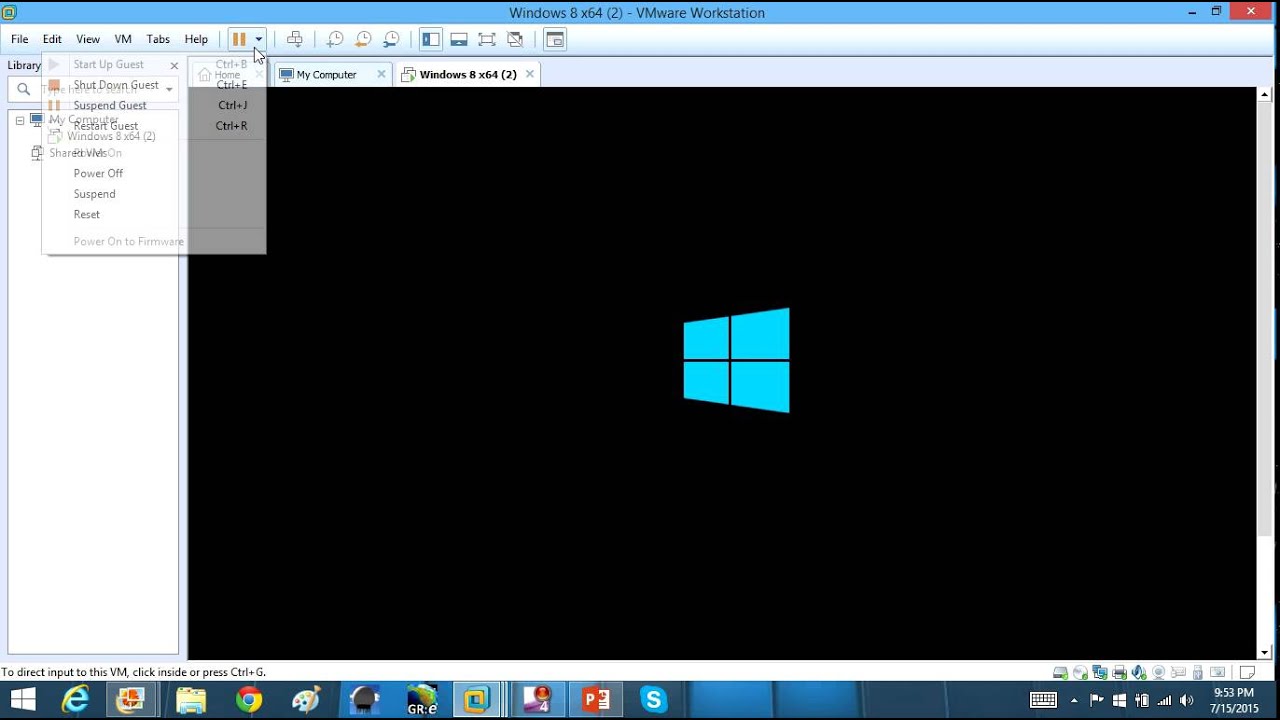
Task: Enter full screen mode
Action: pyautogui.click(x=487, y=39)
